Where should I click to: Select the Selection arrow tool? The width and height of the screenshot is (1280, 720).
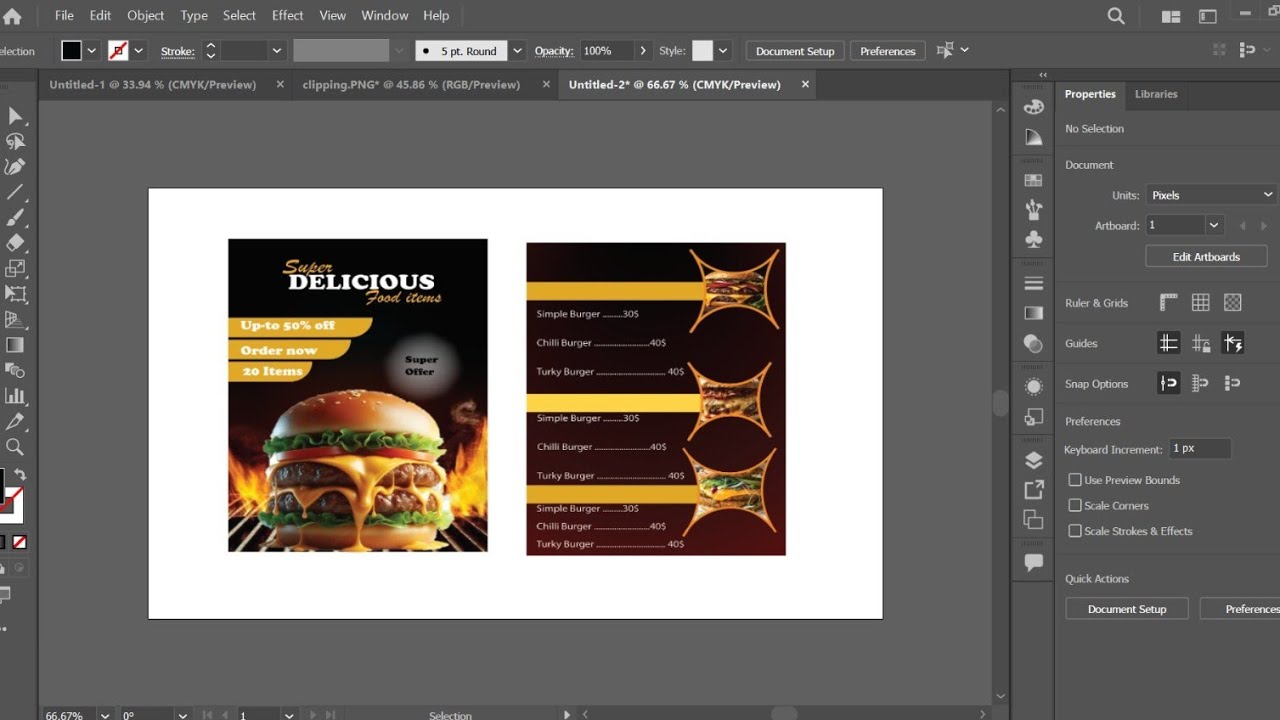click(x=15, y=116)
